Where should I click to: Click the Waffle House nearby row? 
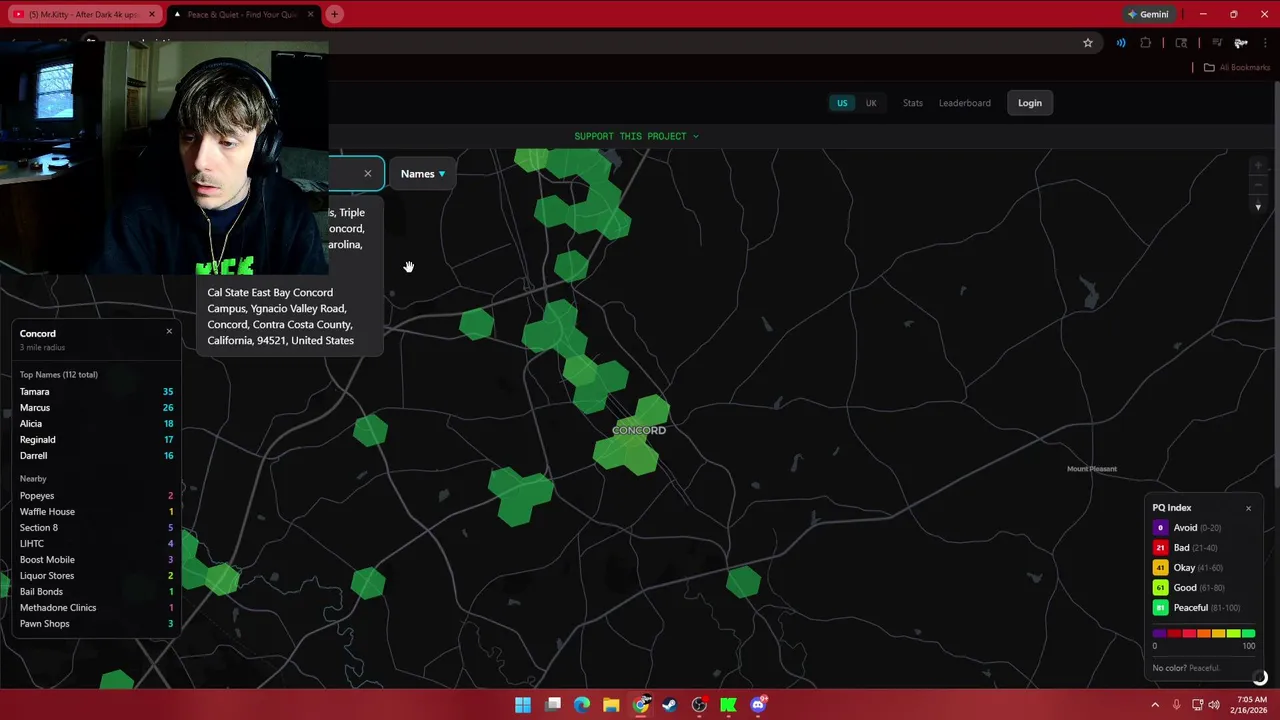96,512
